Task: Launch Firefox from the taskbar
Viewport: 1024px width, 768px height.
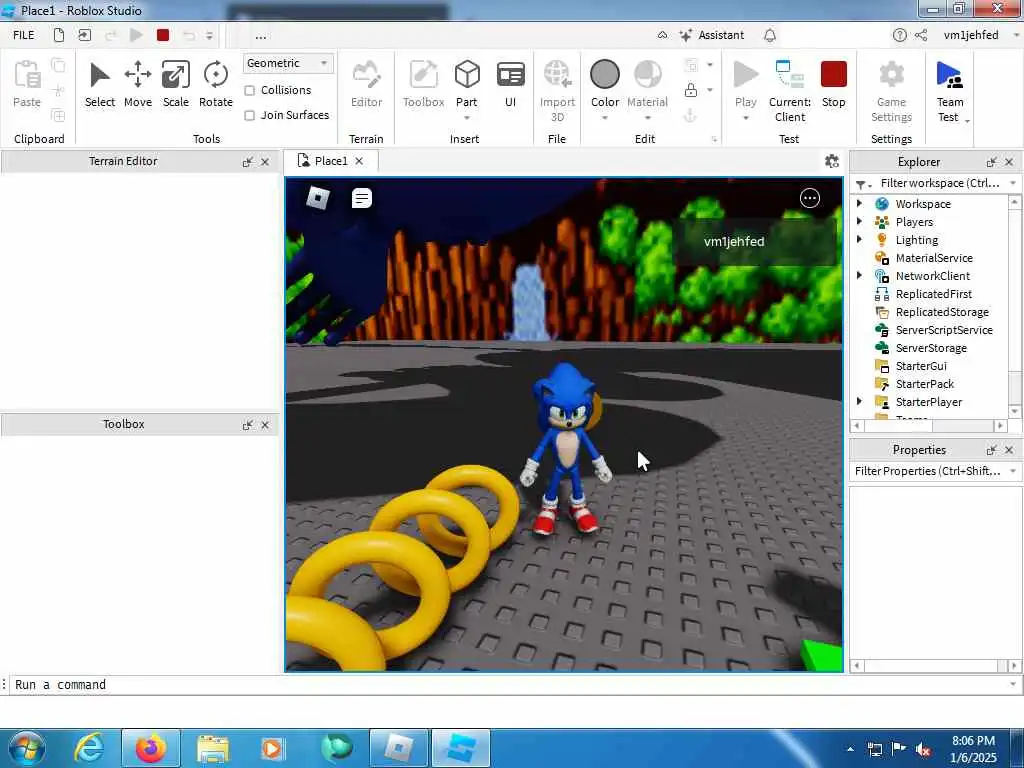Action: coord(151,748)
